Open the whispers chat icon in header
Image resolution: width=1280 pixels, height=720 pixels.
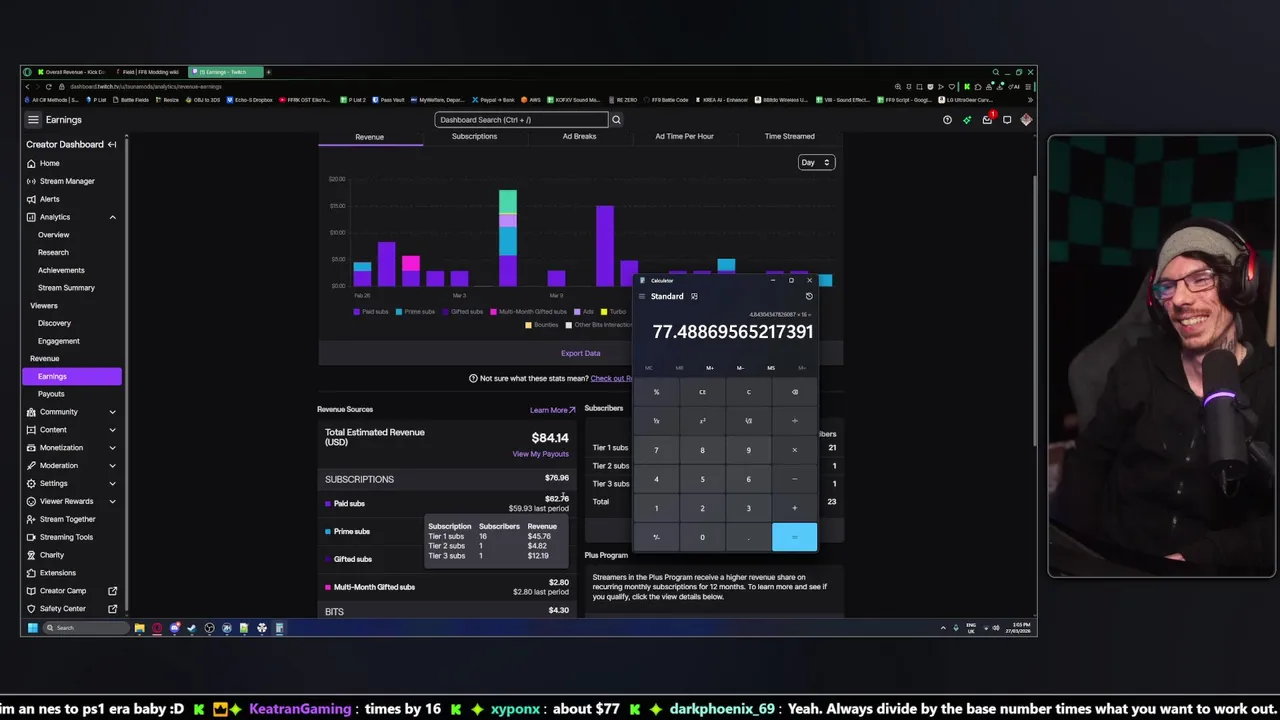click(x=1007, y=120)
